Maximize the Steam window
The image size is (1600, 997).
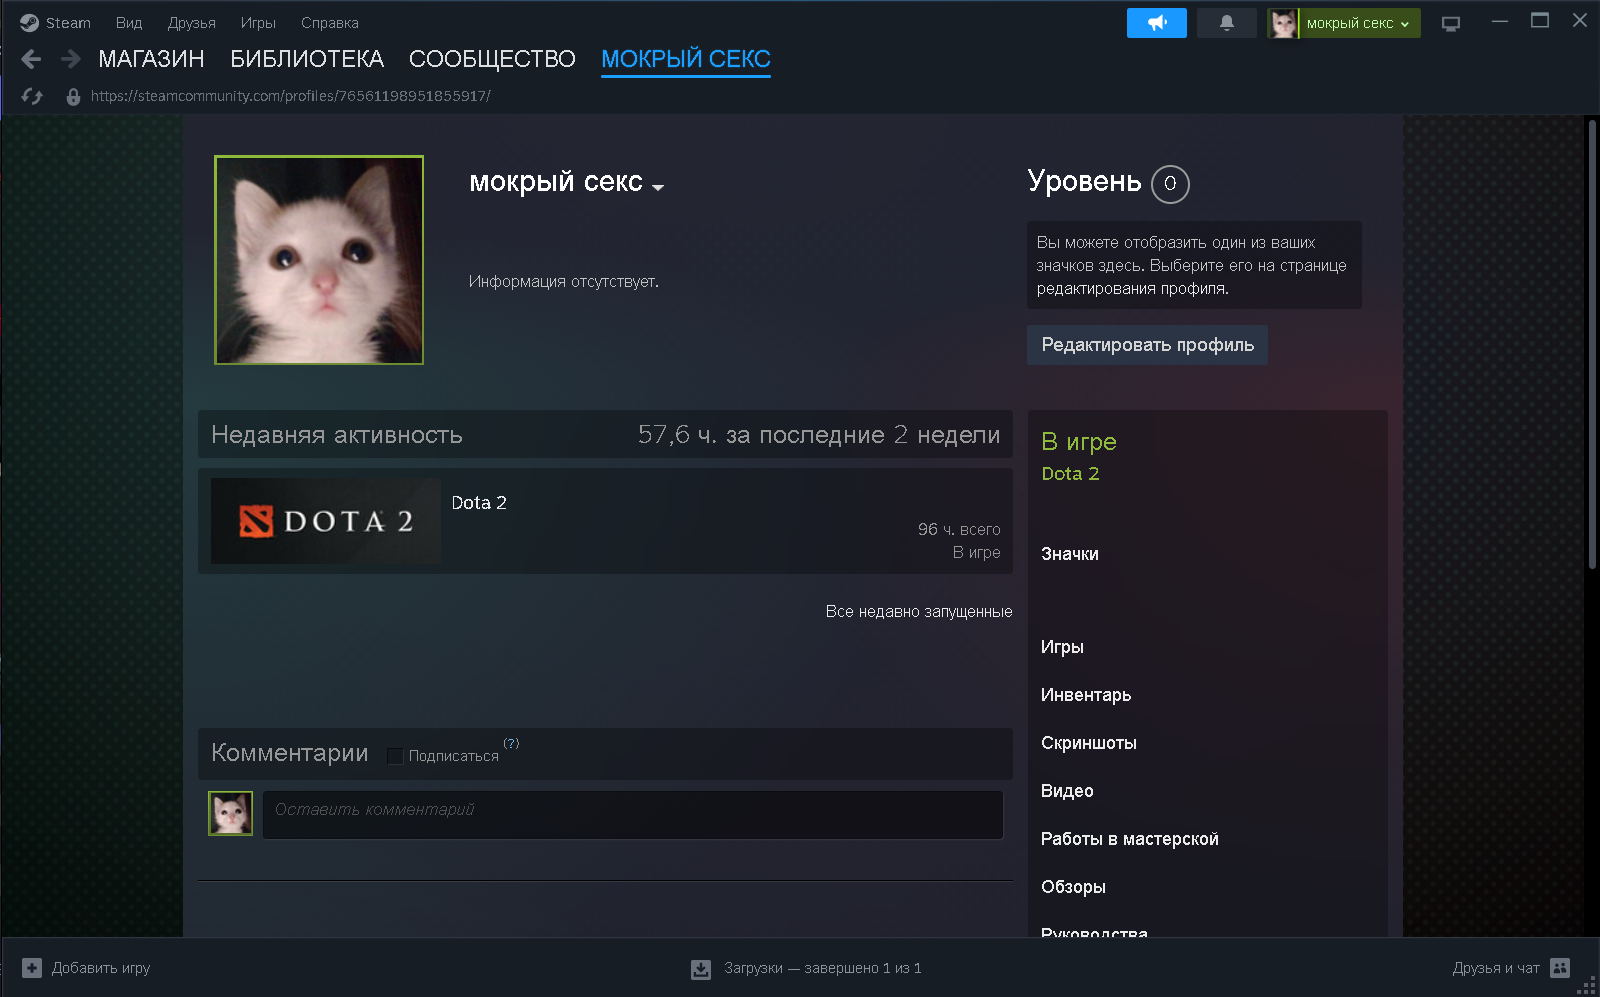point(1540,21)
